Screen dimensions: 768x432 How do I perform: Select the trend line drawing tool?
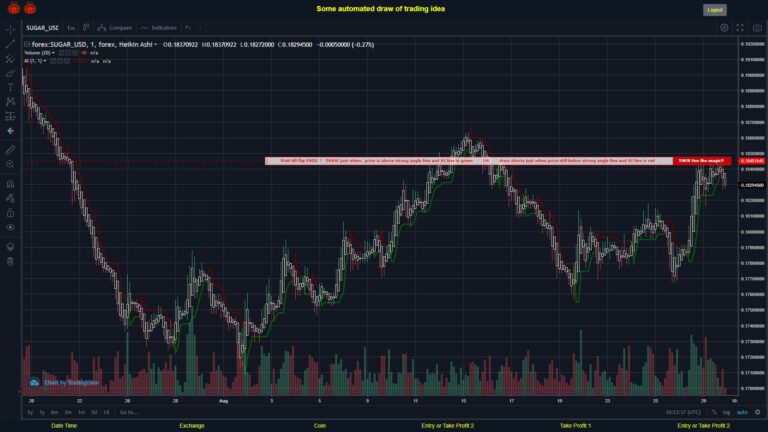click(x=10, y=44)
